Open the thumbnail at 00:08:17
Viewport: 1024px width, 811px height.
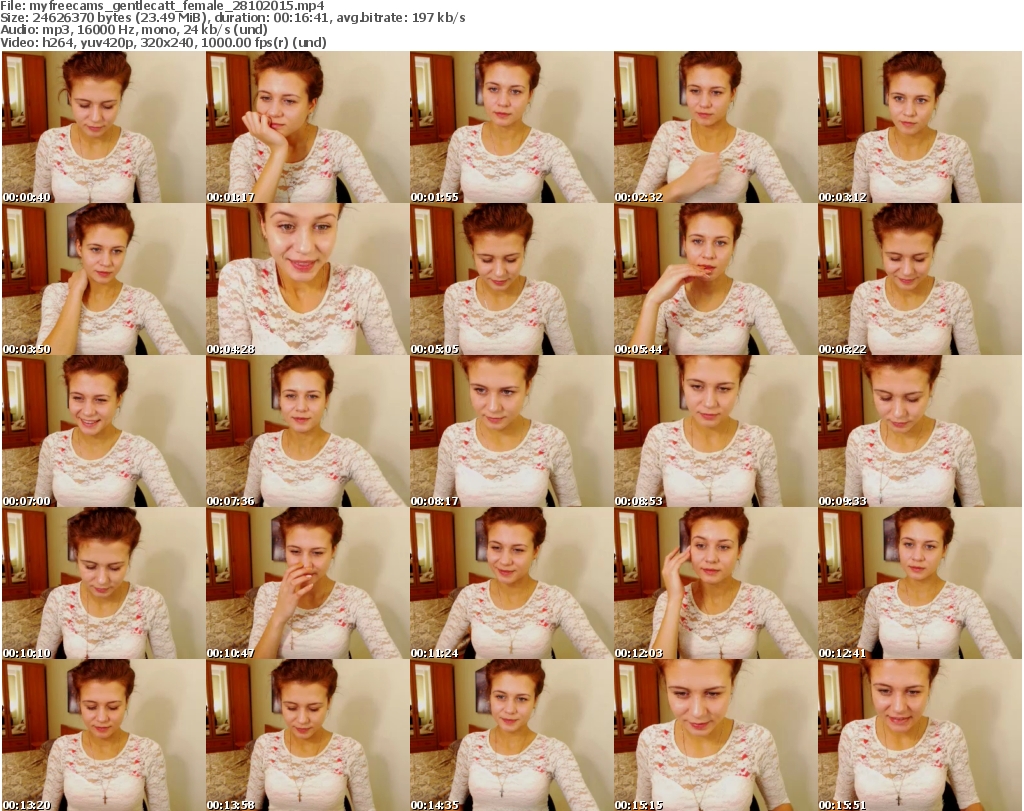[511, 432]
